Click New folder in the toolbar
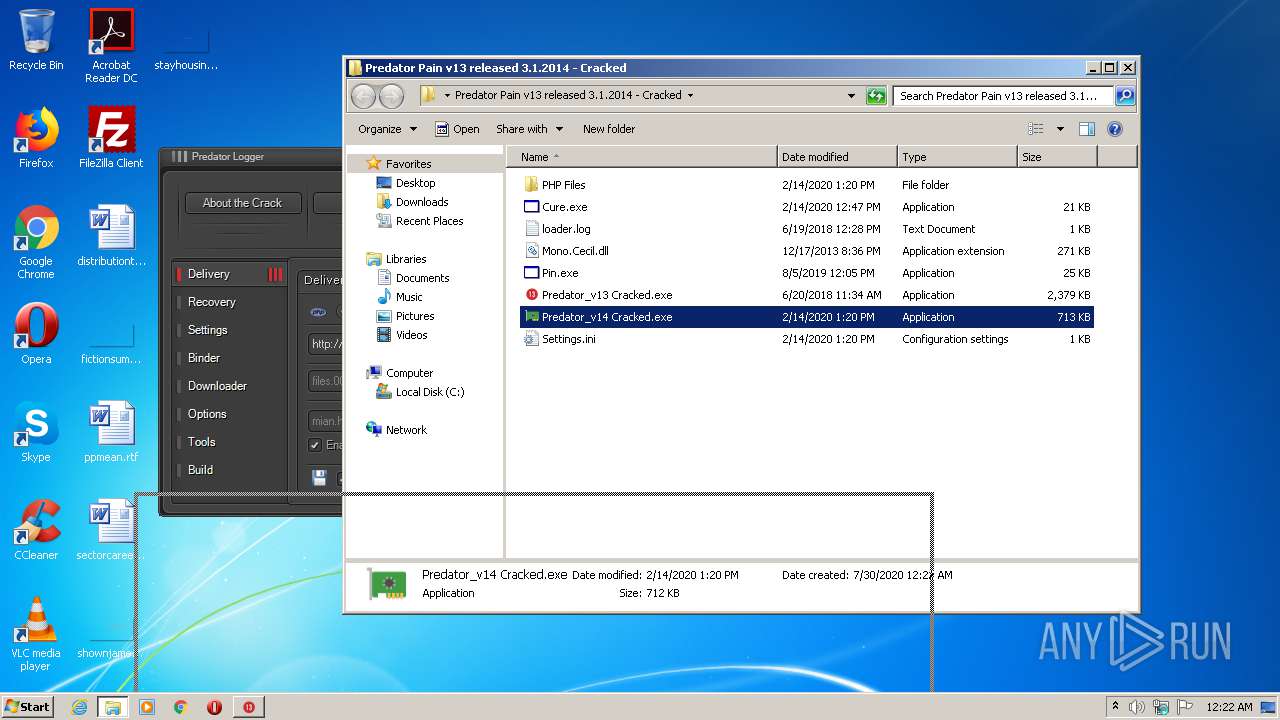The image size is (1280, 720). pos(609,129)
